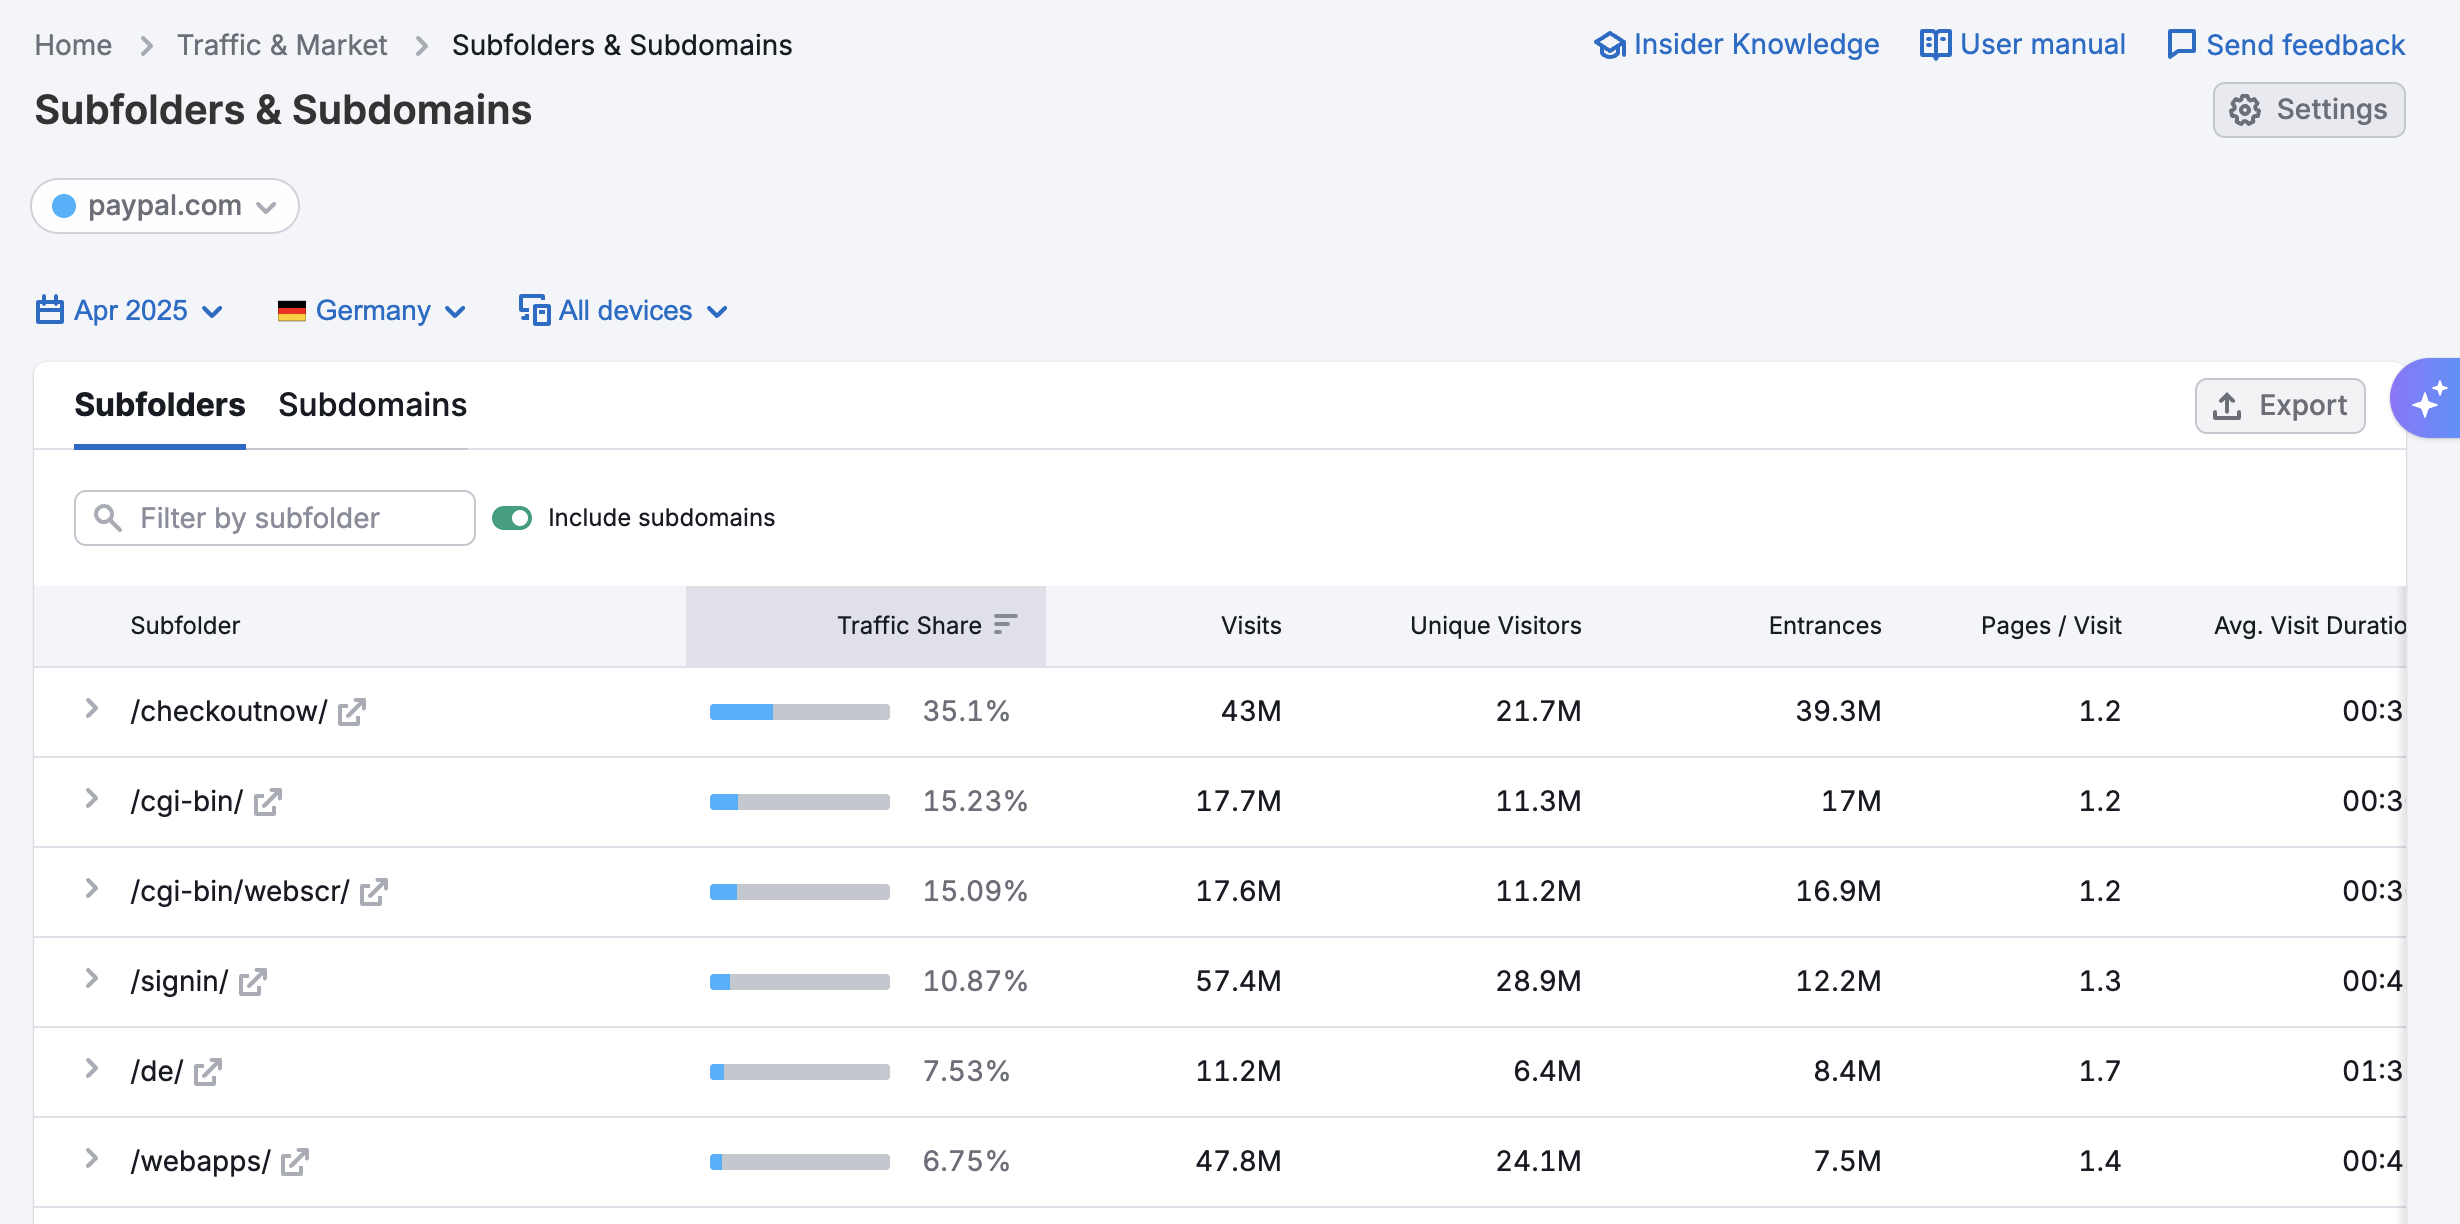Expand the /cgi-bin/ subfolder row

coord(92,799)
